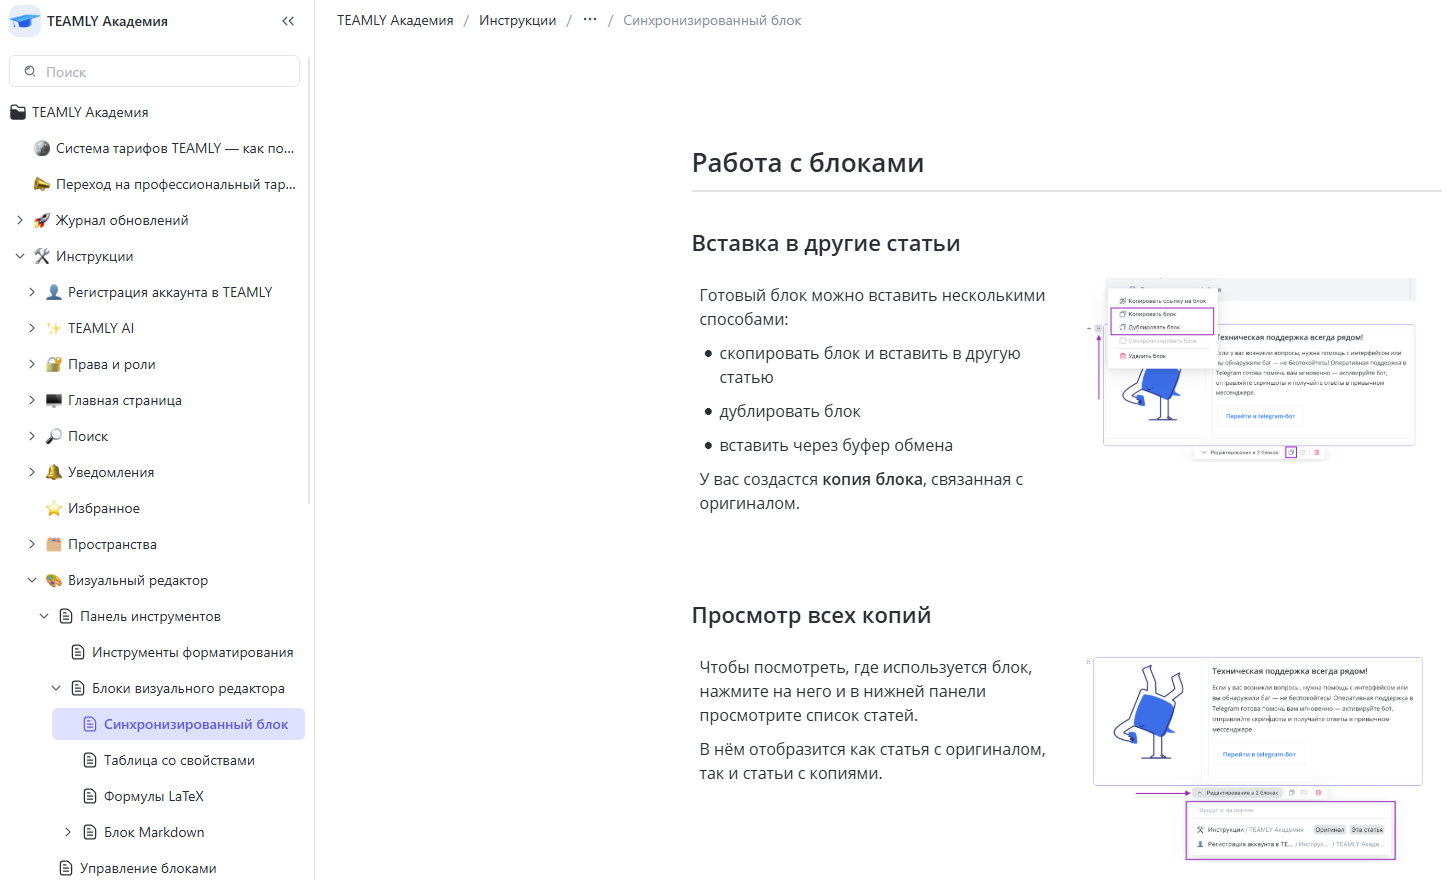Expand the TEAMLY AI tree node
Image resolution: width=1450 pixels, height=880 pixels.
click(32, 328)
